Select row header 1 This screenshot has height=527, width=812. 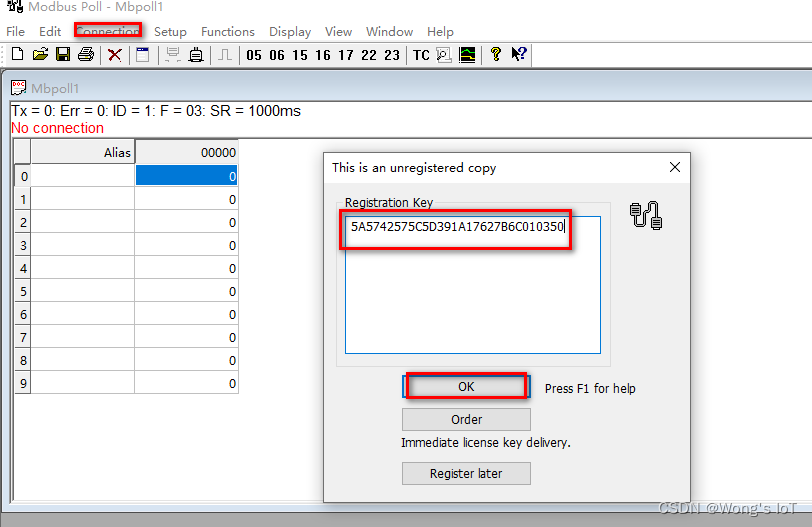click(23, 199)
